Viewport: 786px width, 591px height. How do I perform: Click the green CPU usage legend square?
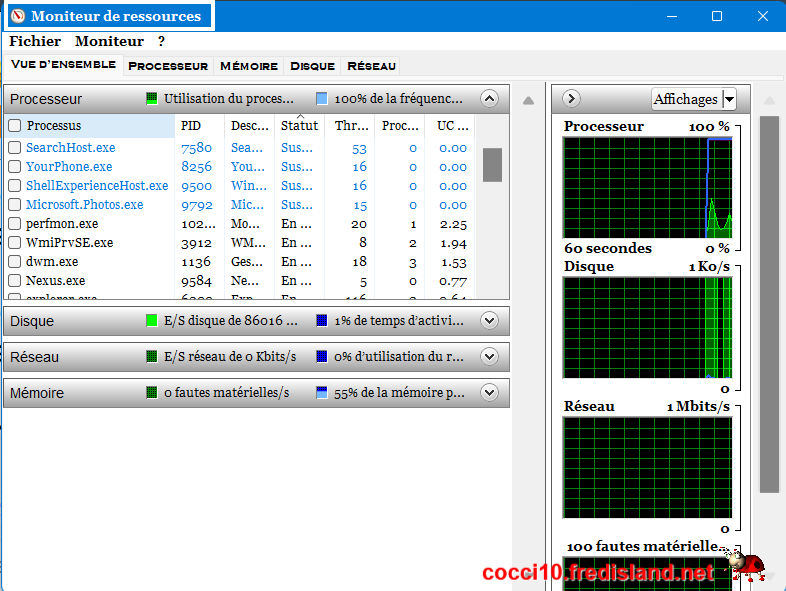tap(151, 99)
